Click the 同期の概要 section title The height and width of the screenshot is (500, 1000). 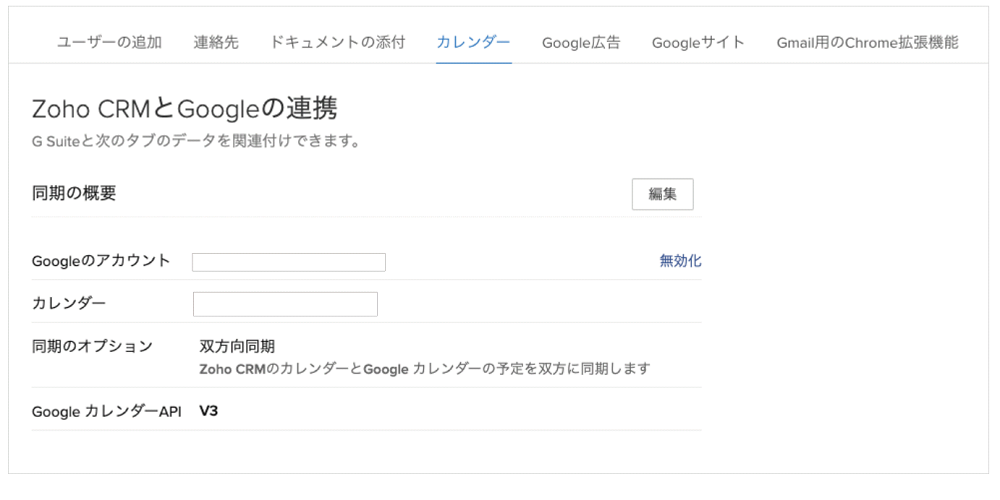pos(74,193)
